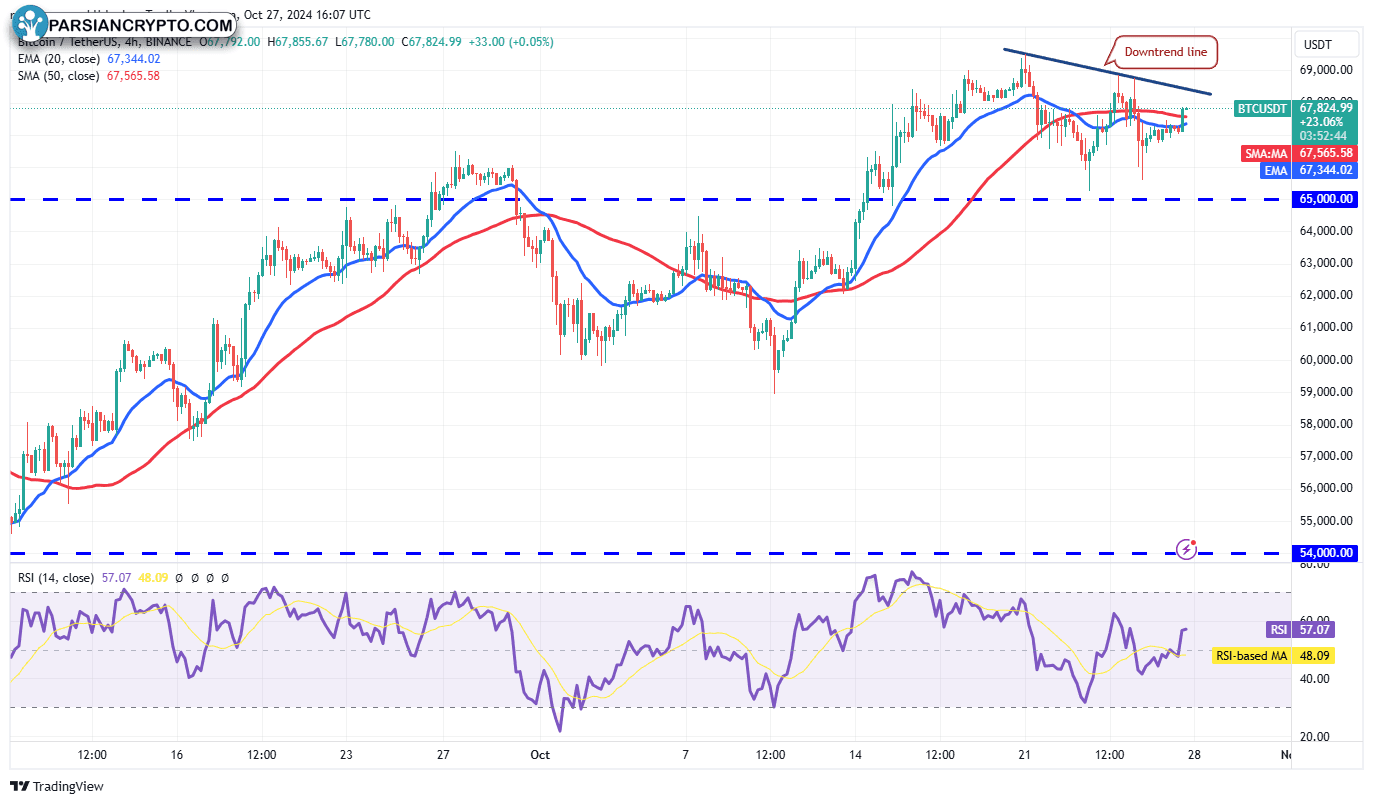Click the purple RSI label on the scale
This screenshot has width=1373, height=804.
point(1278,630)
